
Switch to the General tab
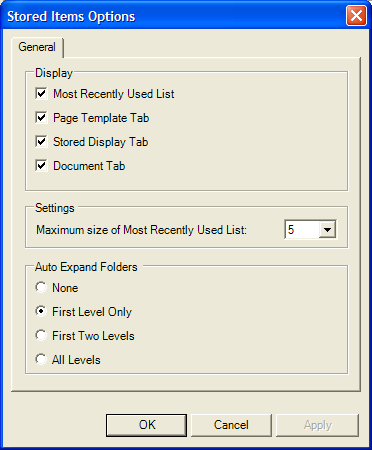coord(37,47)
